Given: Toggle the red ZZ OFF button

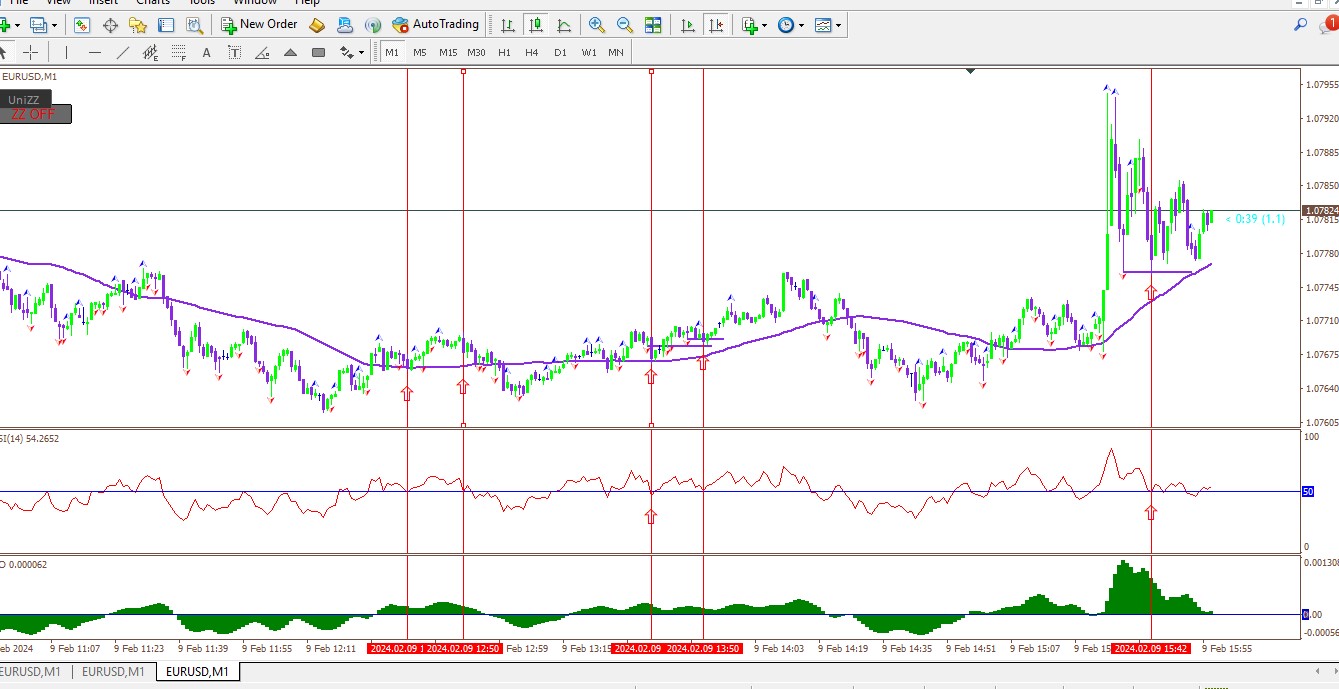Looking at the screenshot, I should coord(36,114).
